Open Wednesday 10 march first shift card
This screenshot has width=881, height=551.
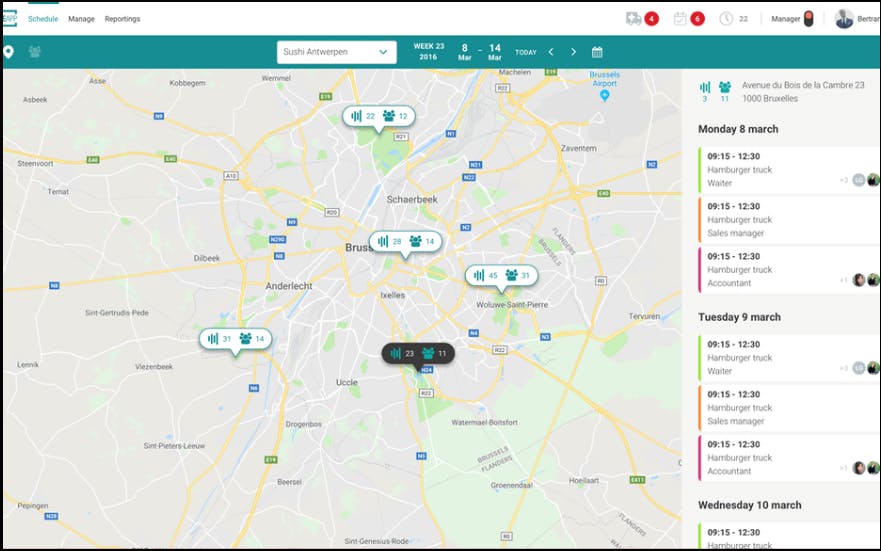click(x=789, y=536)
